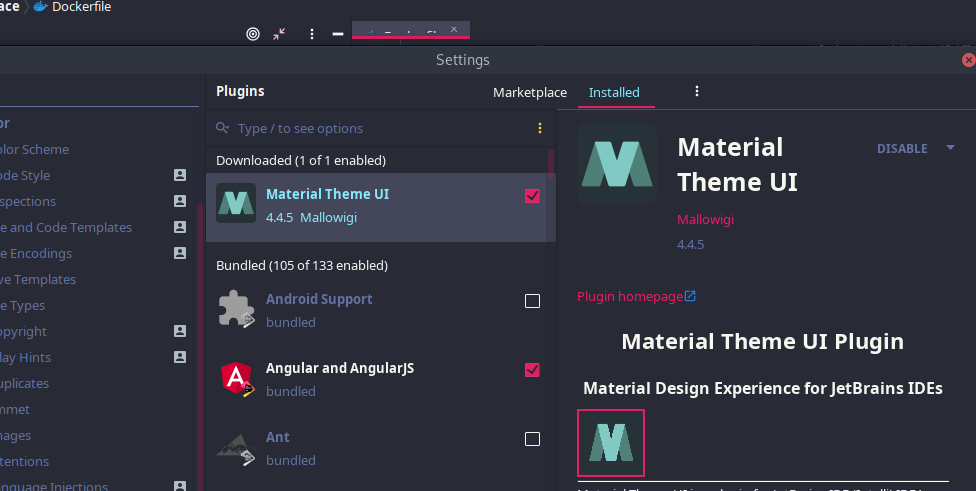The width and height of the screenshot is (976, 491).
Task: Click the collapse all arrows icon
Action: (279, 34)
